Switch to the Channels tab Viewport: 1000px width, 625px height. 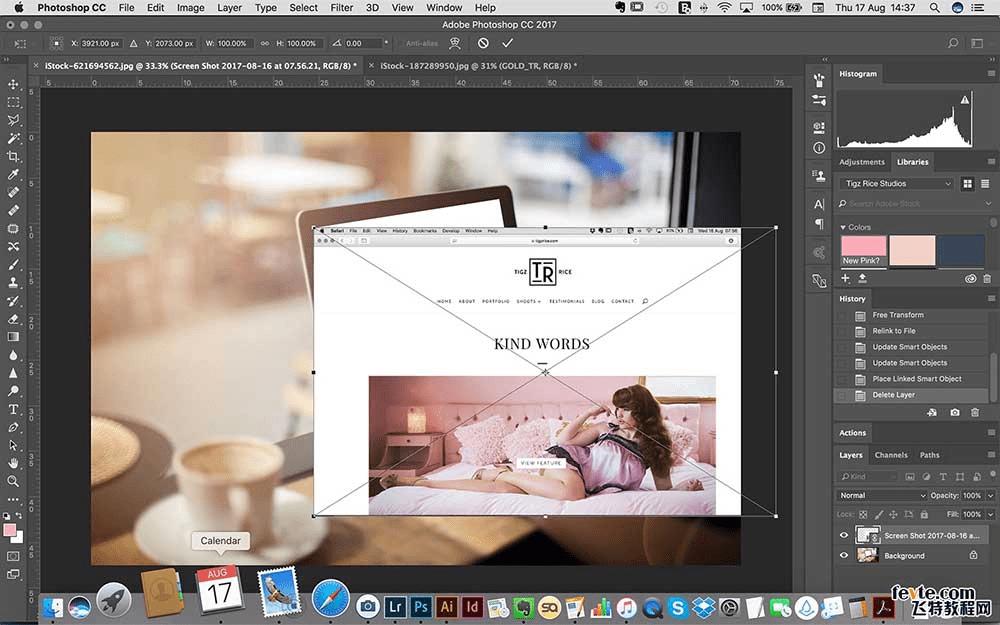click(890, 455)
